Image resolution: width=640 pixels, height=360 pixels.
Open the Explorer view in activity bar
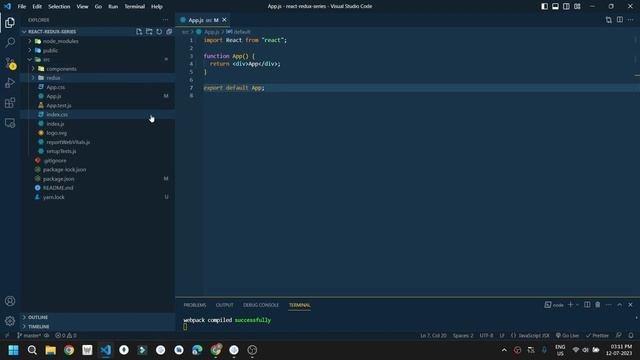click(10, 22)
